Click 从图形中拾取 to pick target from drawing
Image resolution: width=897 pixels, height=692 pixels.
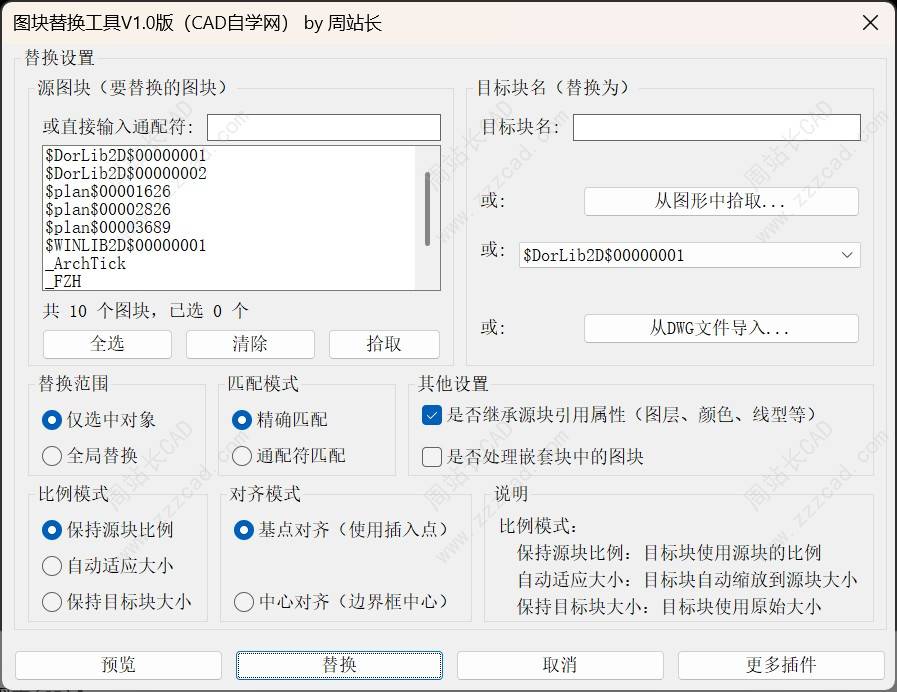[x=721, y=201]
